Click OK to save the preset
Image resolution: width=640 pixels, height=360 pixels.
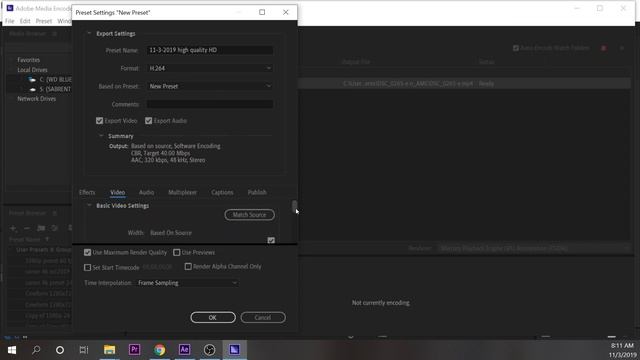(213, 318)
